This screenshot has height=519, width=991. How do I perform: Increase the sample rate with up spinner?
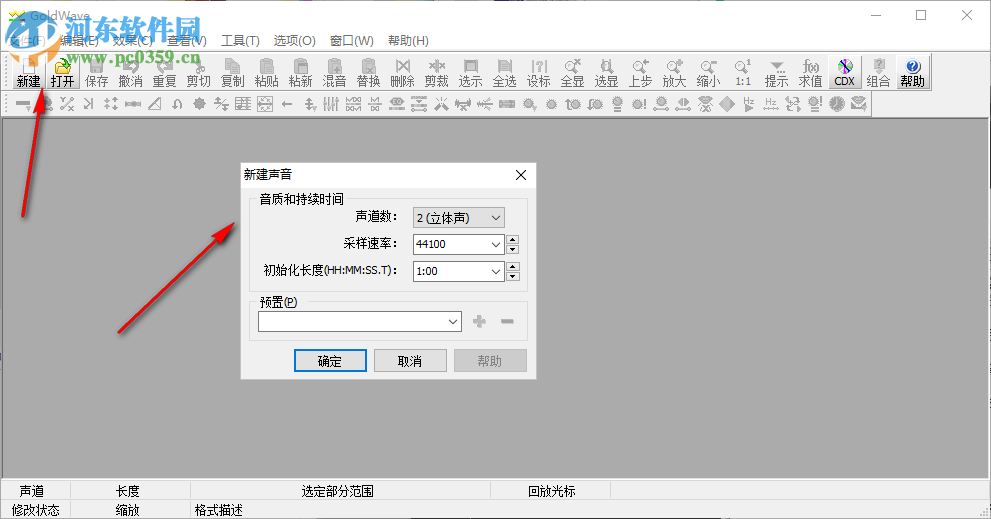coord(513,240)
